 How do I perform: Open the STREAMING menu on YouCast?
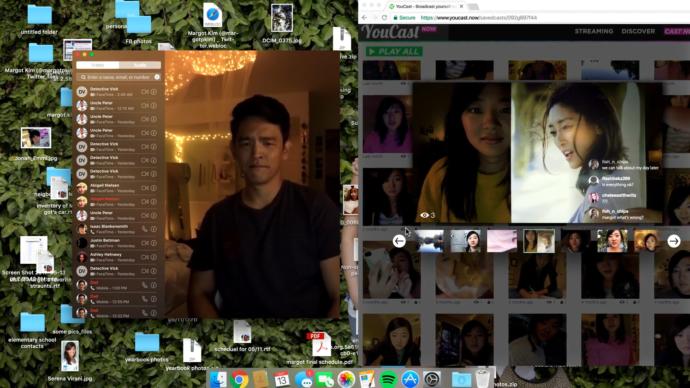click(x=594, y=31)
